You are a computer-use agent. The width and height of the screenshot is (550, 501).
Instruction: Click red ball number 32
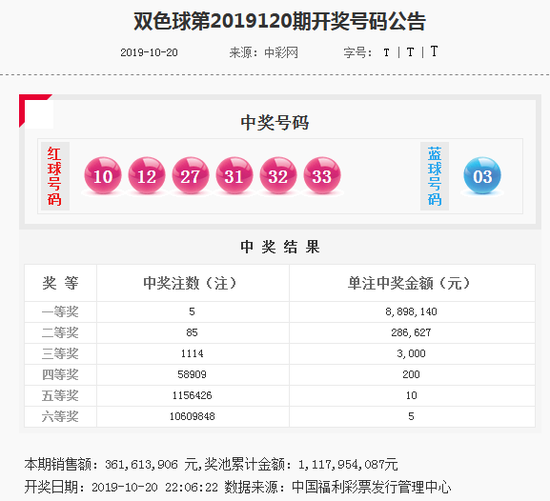[278, 175]
